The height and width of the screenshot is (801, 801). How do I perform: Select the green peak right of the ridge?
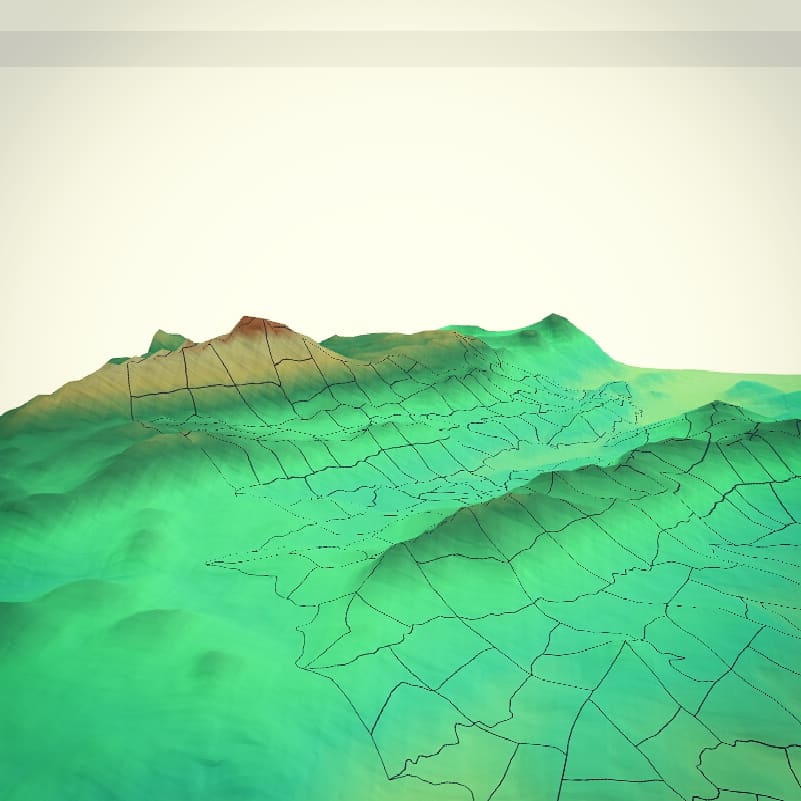click(x=553, y=323)
